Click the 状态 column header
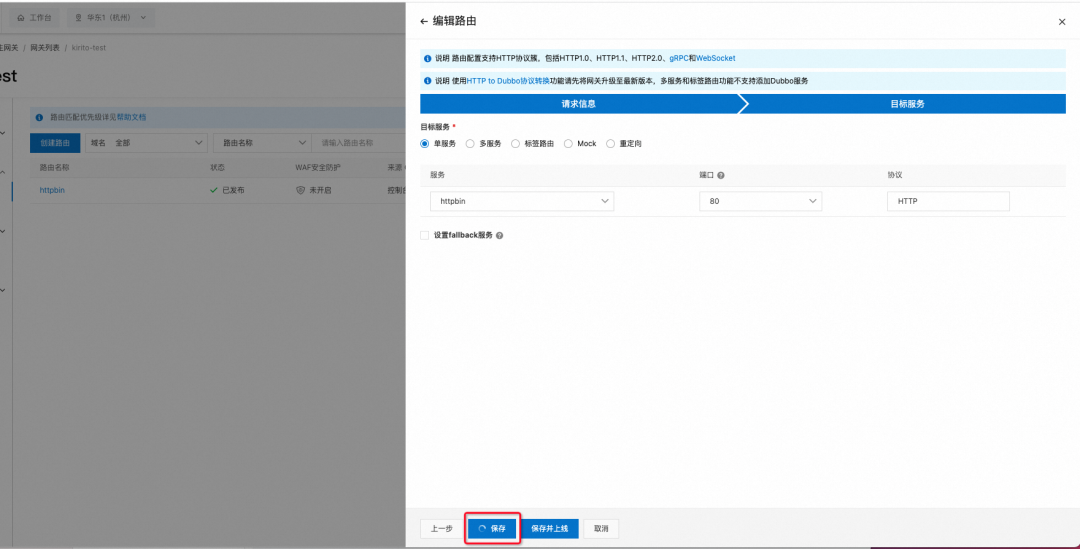 [x=218, y=167]
